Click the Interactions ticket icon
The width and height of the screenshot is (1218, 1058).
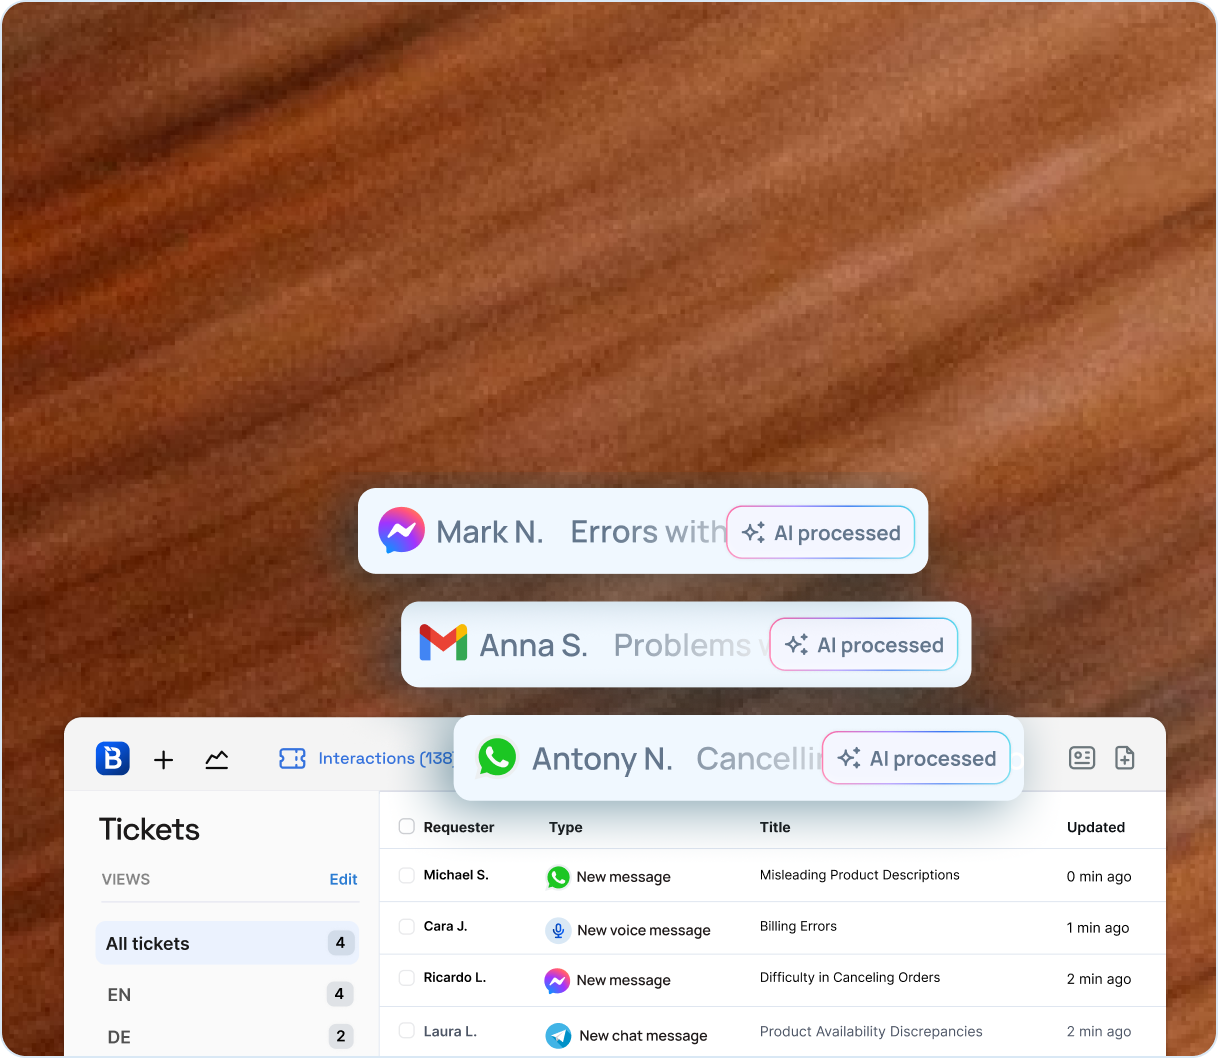292,759
